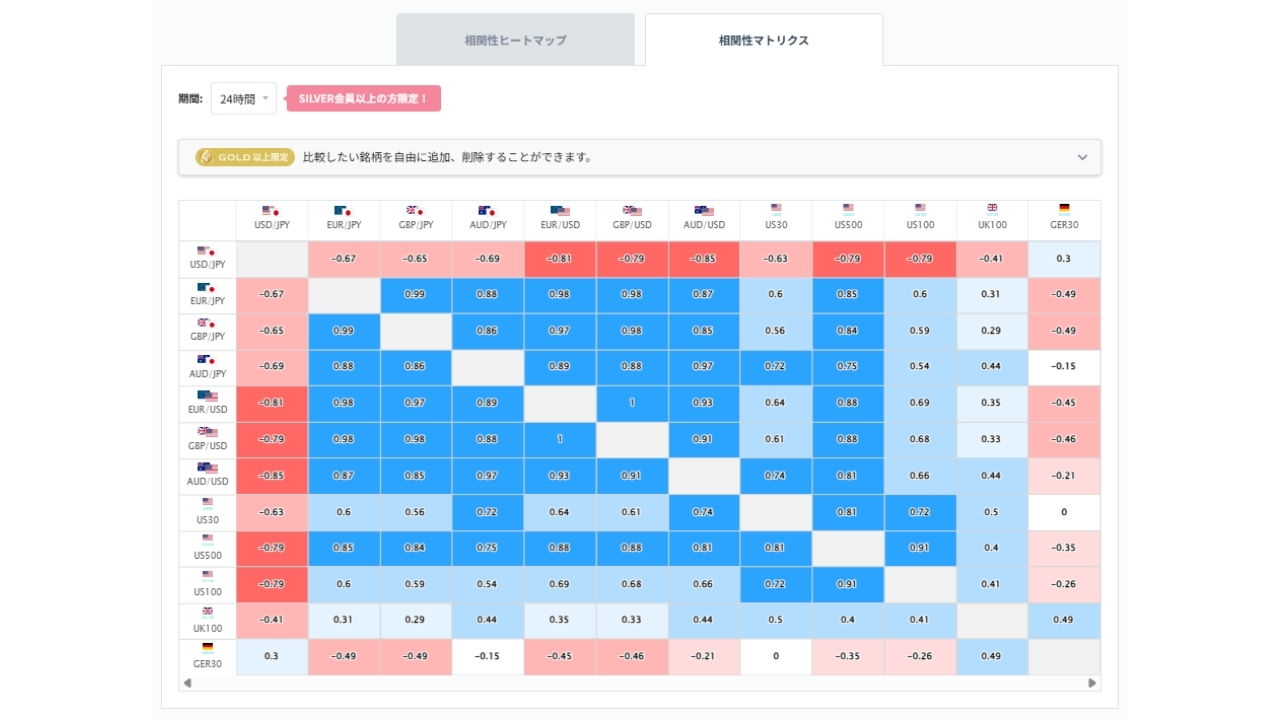Viewport: 1280px width, 720px height.
Task: Click the US30 flag icon in column header
Action: coord(776,209)
